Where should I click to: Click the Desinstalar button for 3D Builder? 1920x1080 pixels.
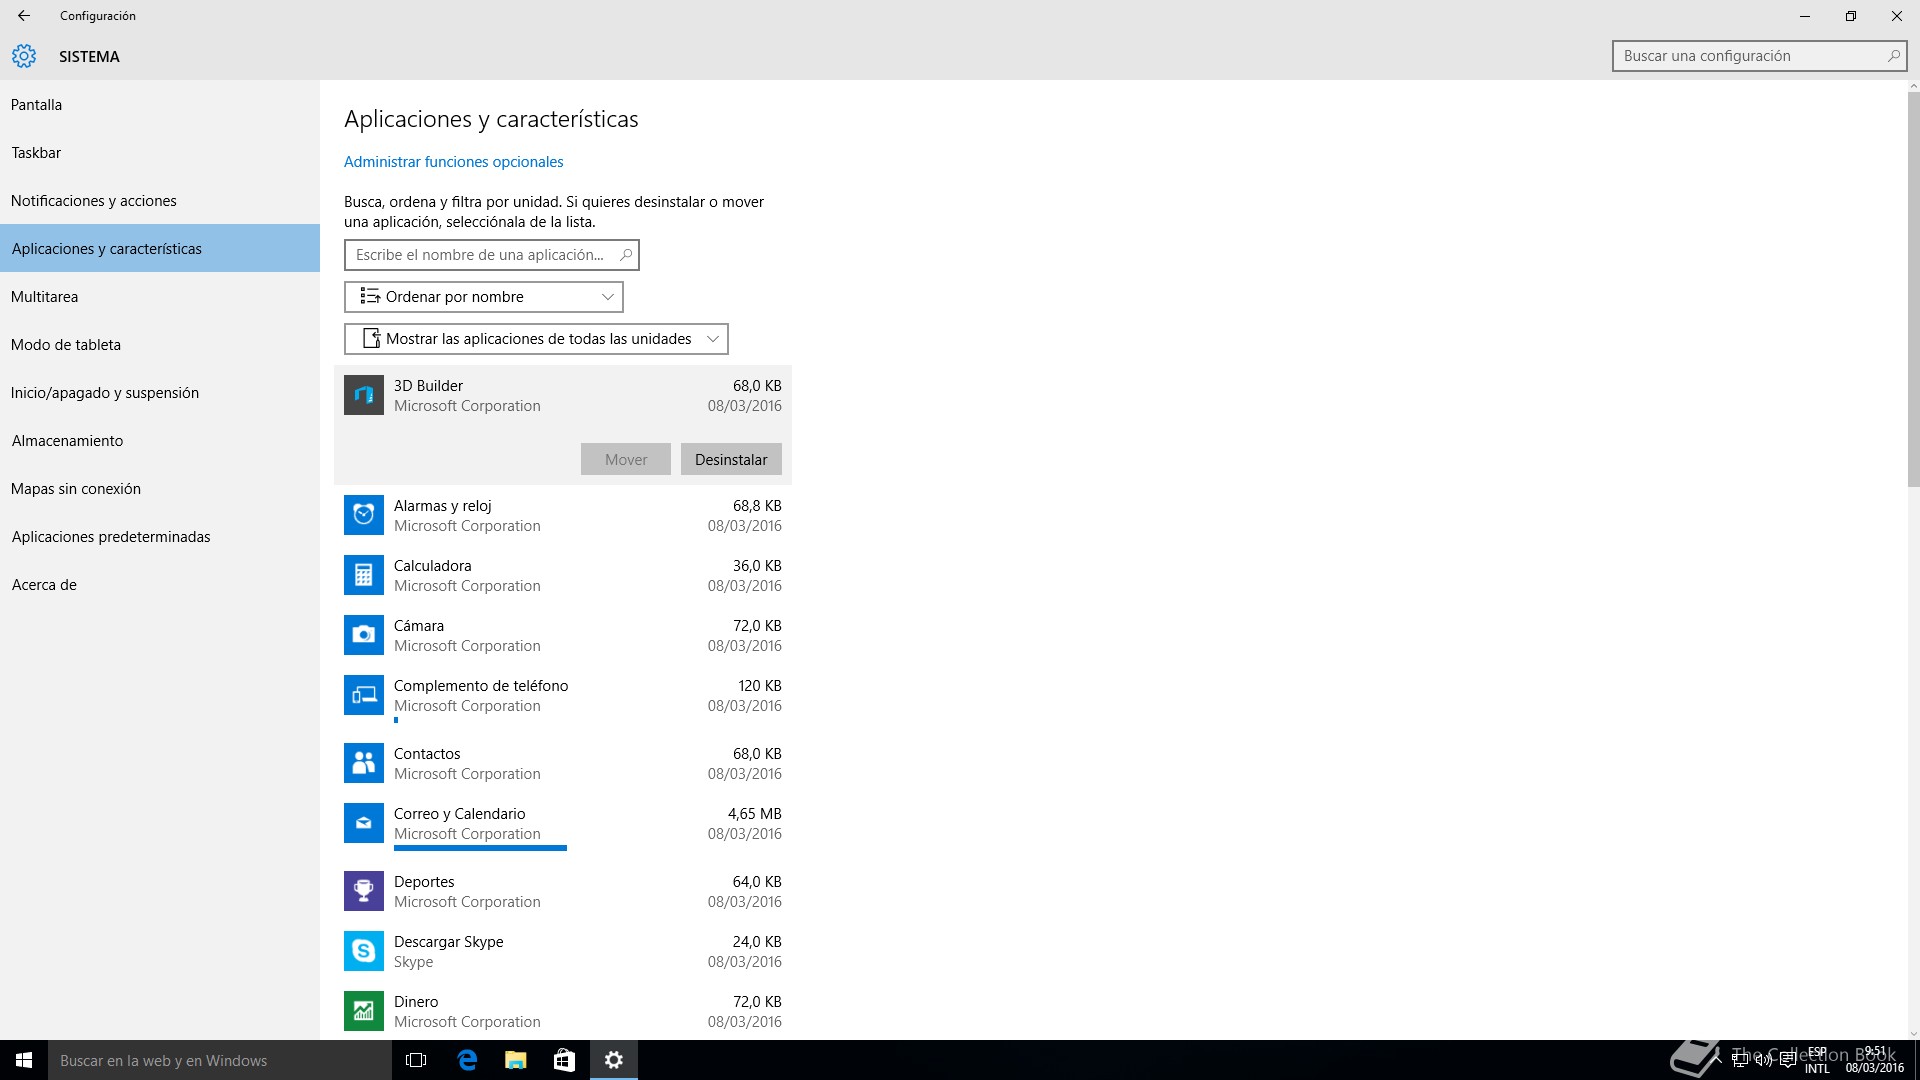tap(731, 459)
